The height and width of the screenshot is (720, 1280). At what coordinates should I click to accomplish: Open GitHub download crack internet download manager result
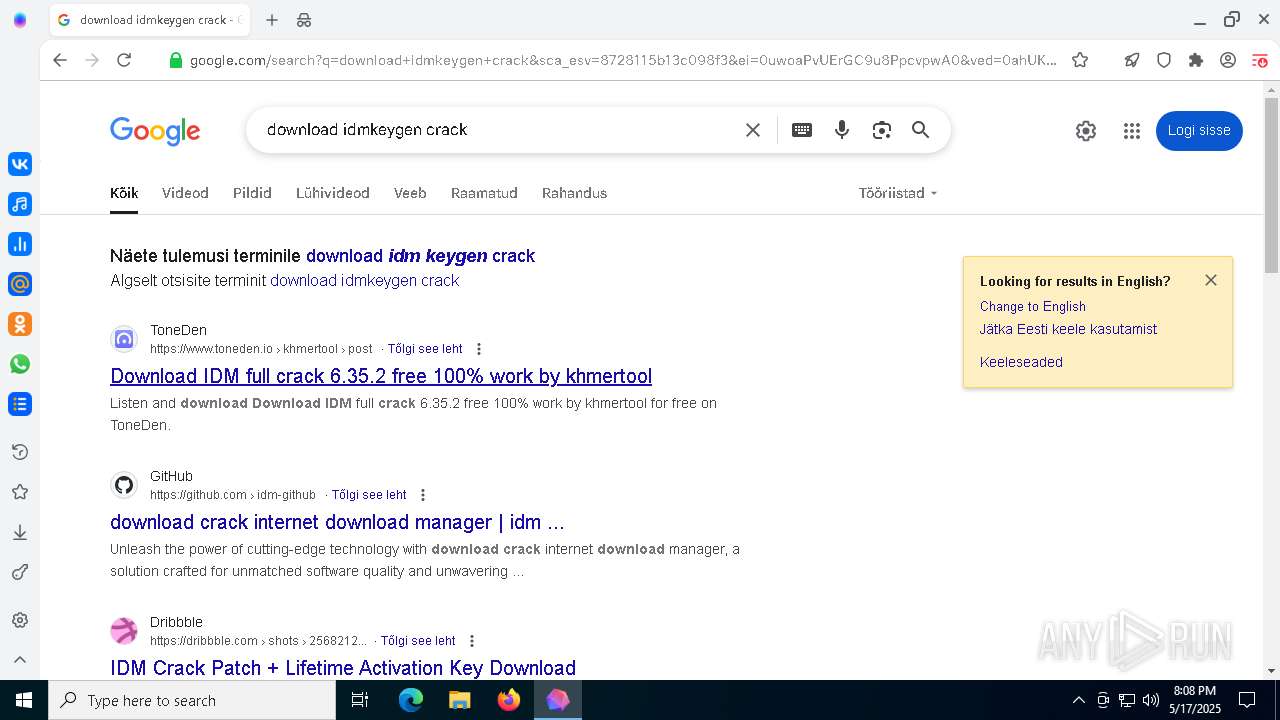[337, 522]
